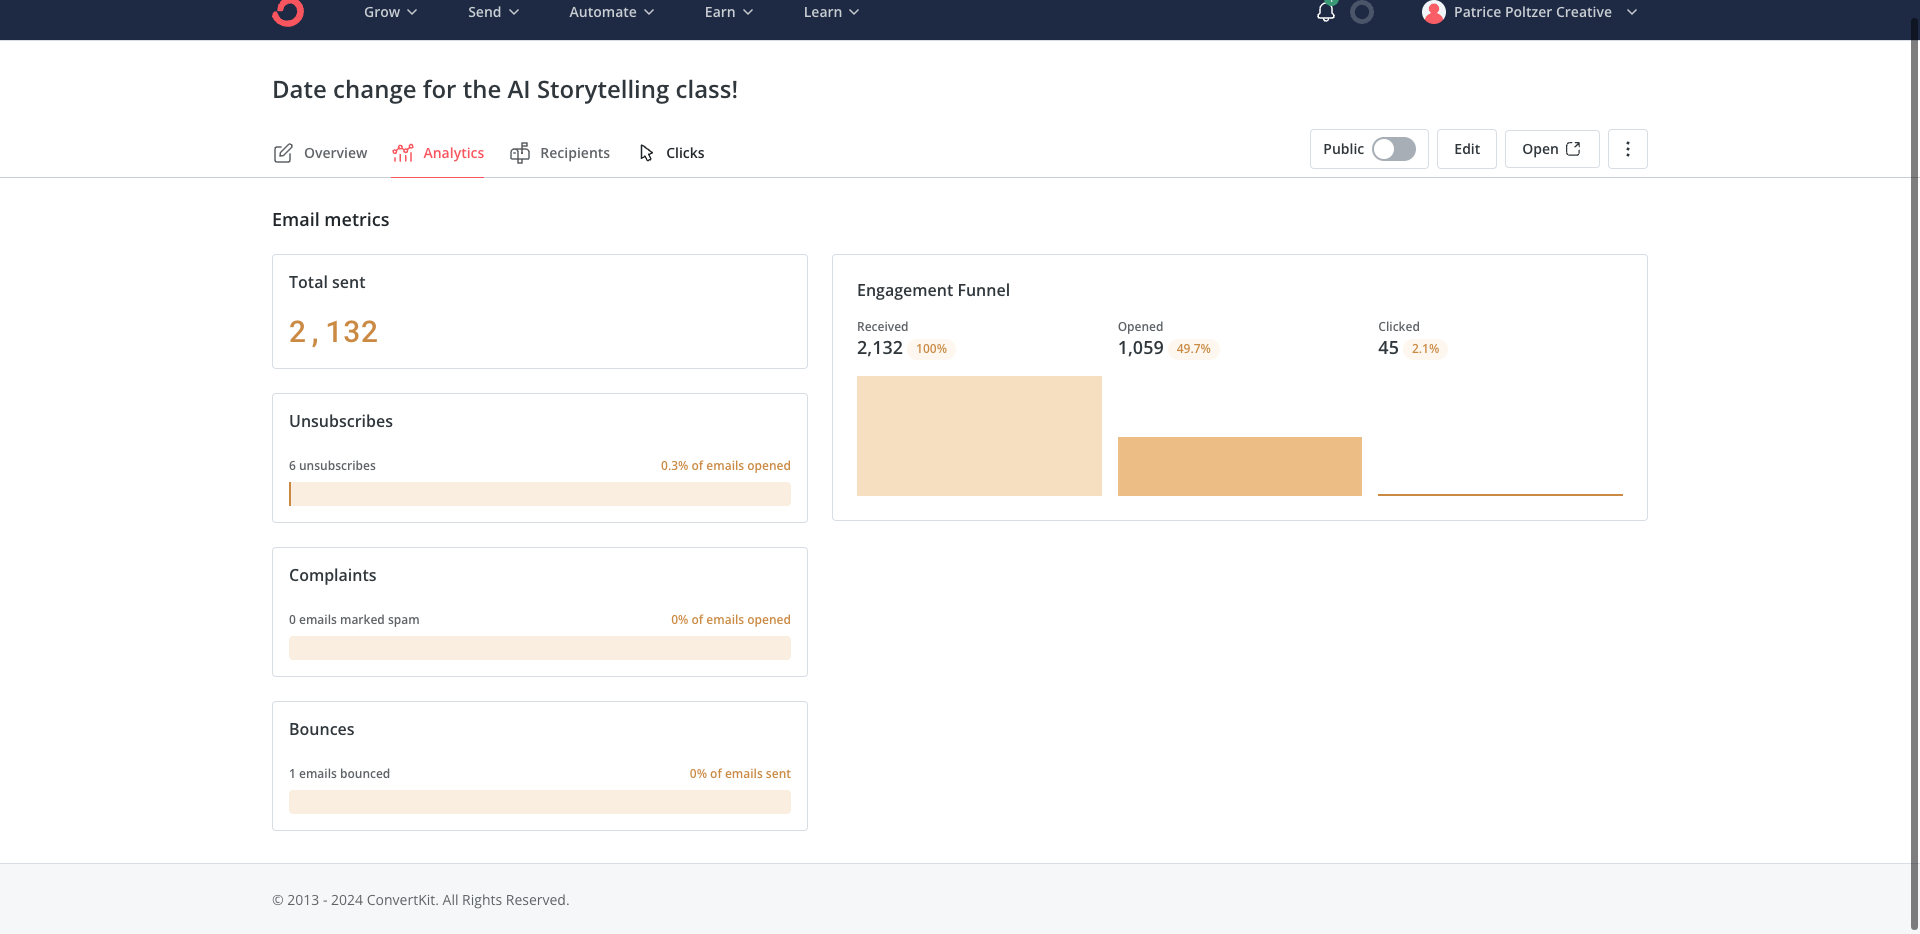Switch to the Overview tab
The width and height of the screenshot is (1920, 934).
[x=320, y=153]
